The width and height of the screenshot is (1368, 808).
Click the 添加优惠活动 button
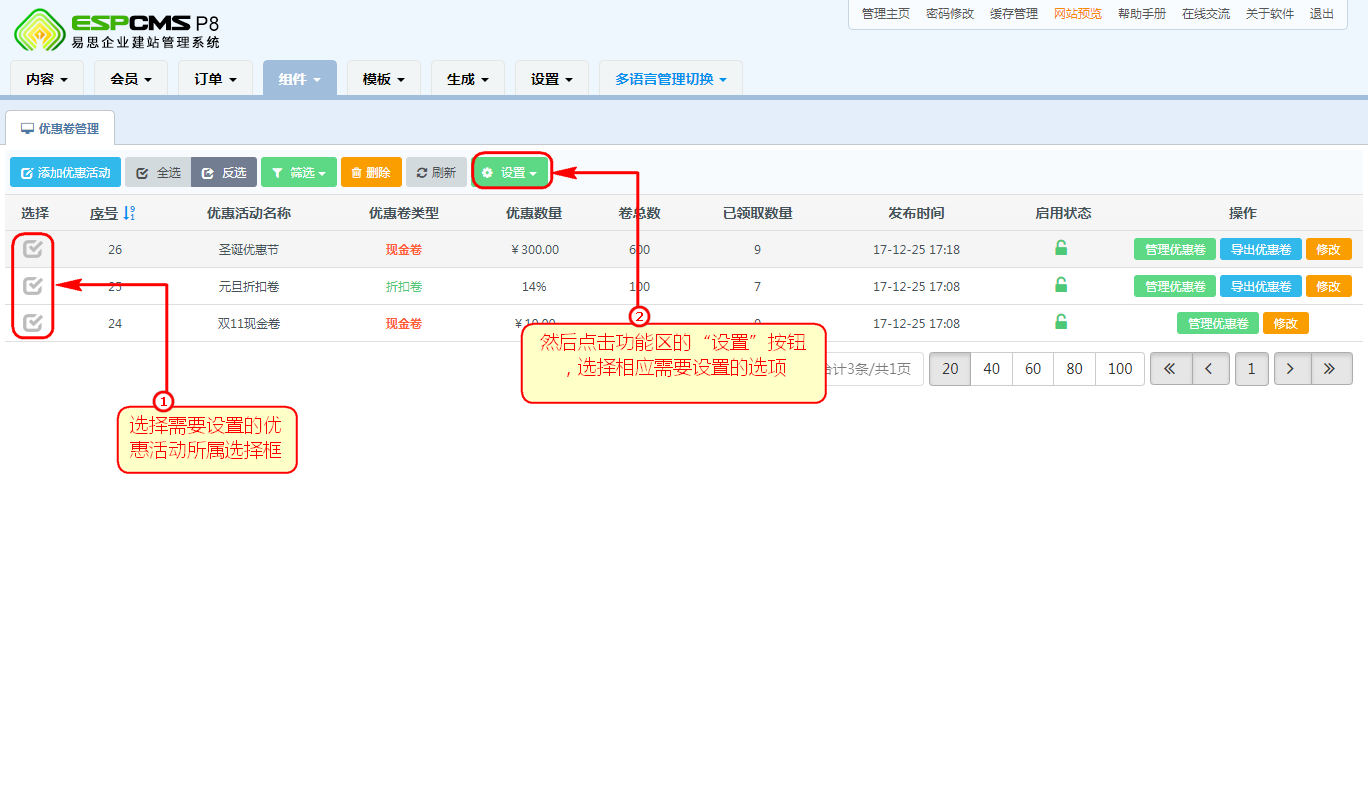[x=65, y=173]
